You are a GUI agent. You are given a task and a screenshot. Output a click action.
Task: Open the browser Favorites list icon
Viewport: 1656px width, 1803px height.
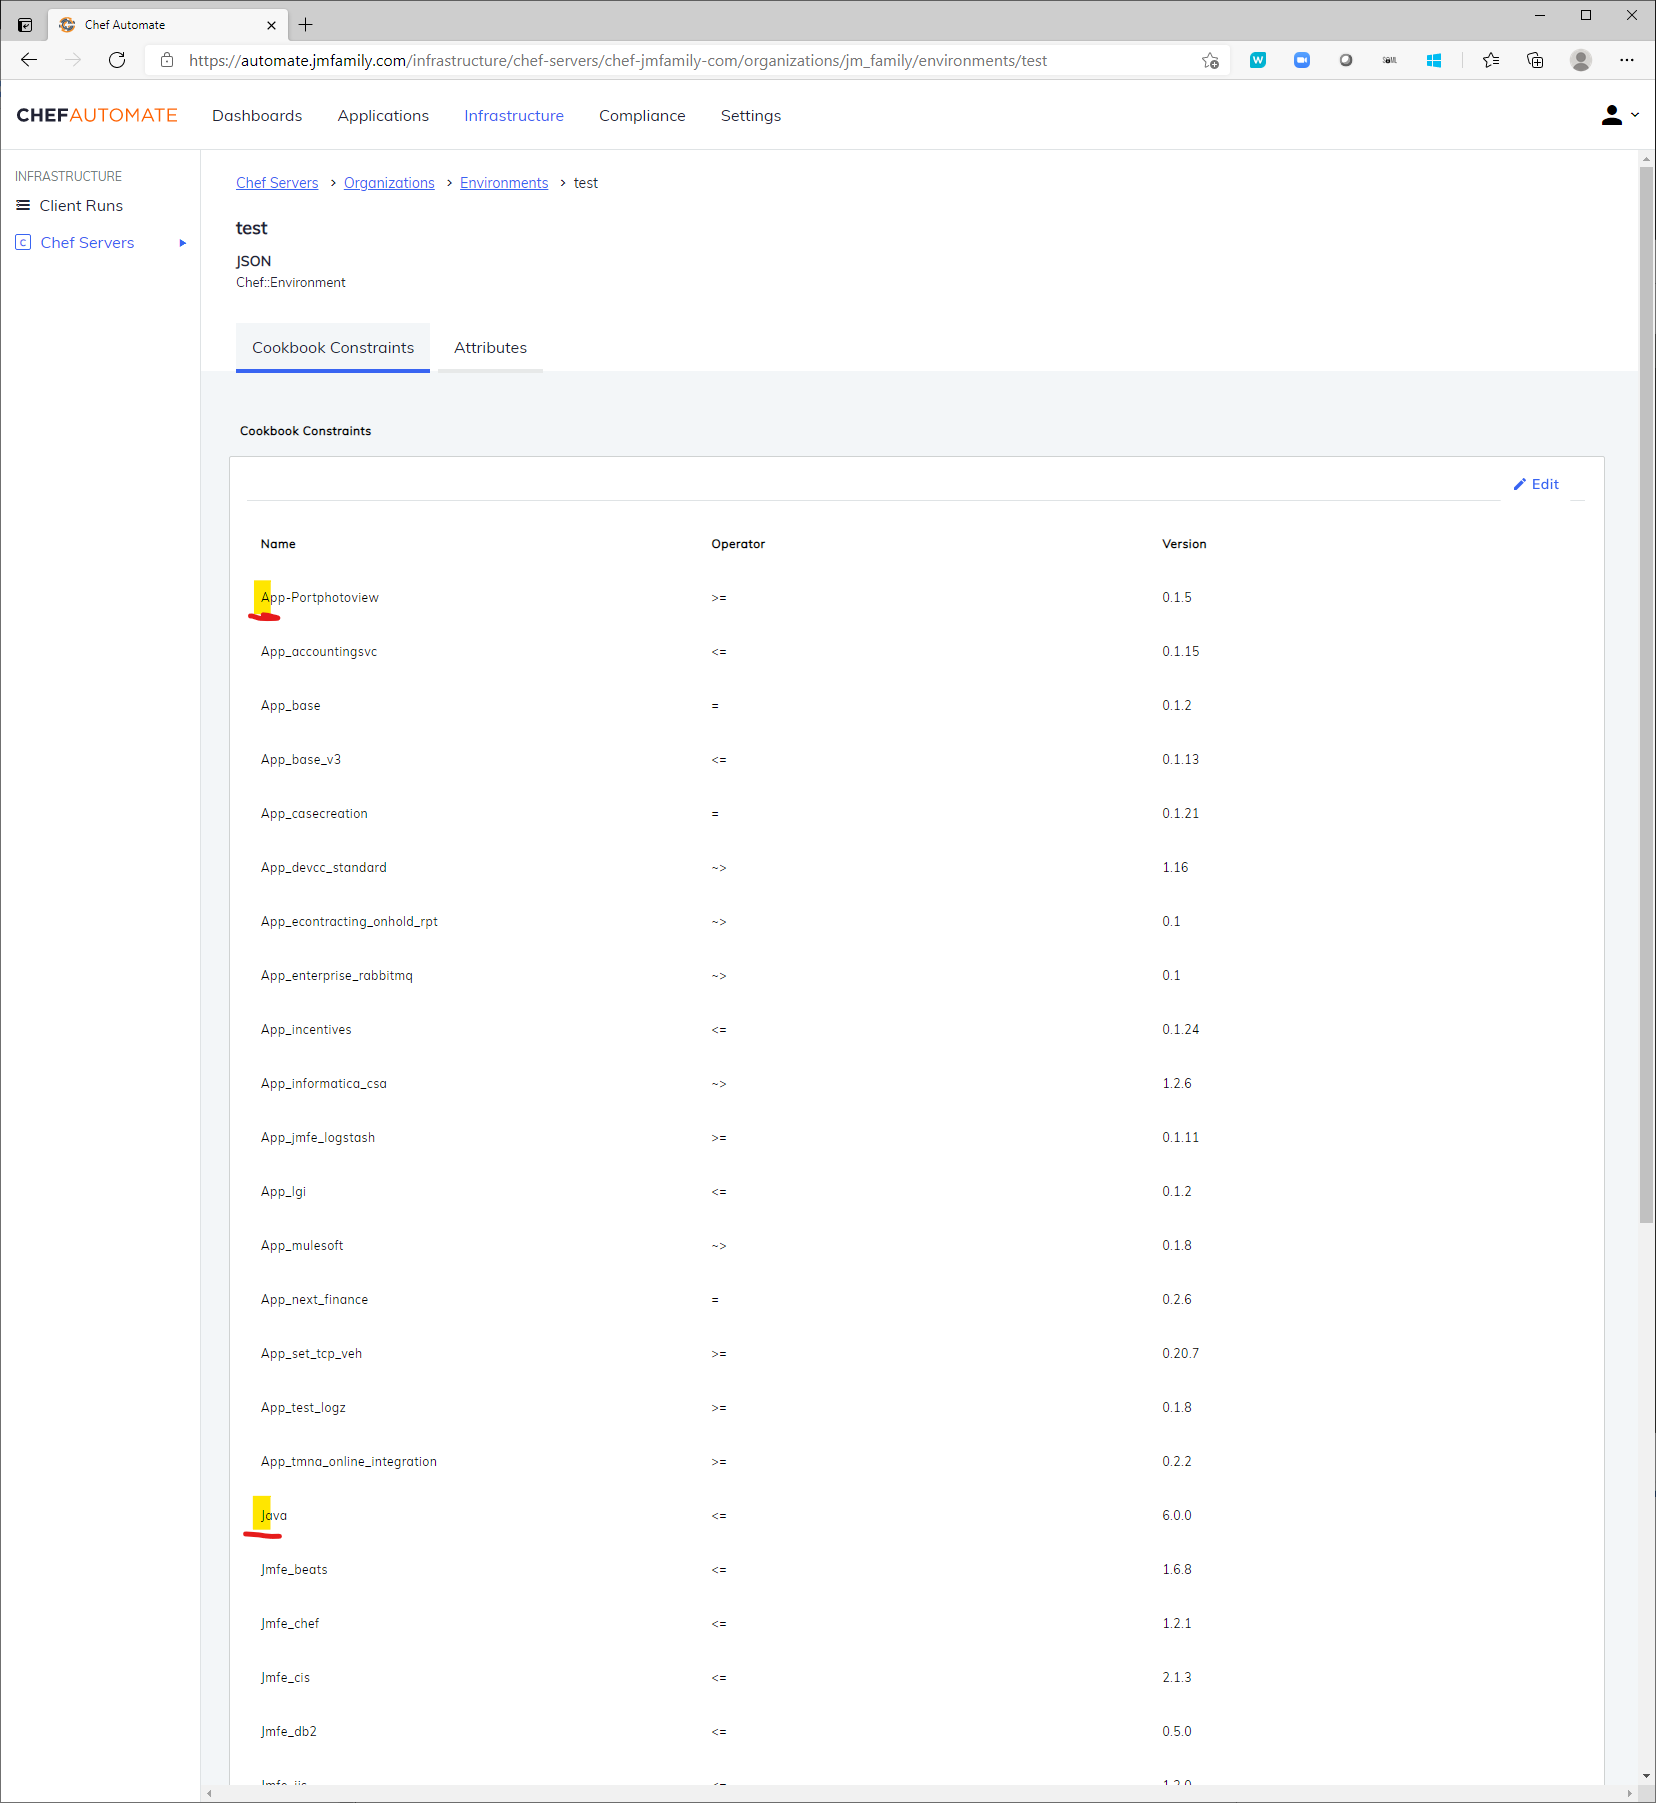[x=1491, y=60]
